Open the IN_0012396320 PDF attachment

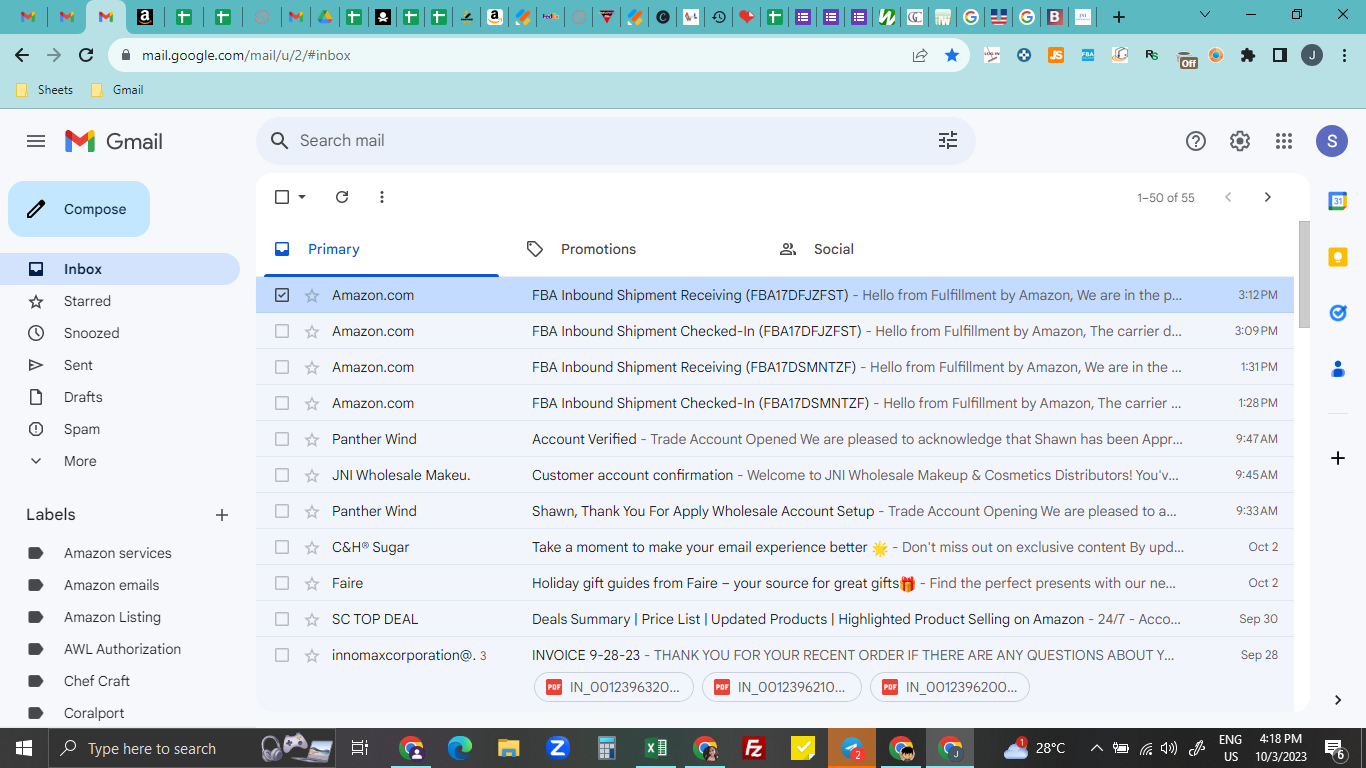click(x=614, y=687)
